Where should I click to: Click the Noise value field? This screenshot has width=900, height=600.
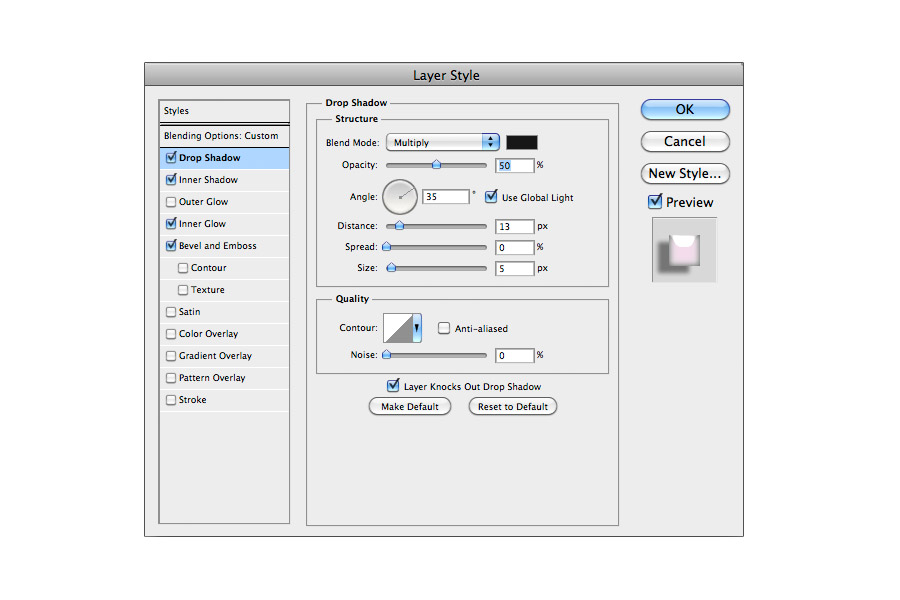click(514, 355)
